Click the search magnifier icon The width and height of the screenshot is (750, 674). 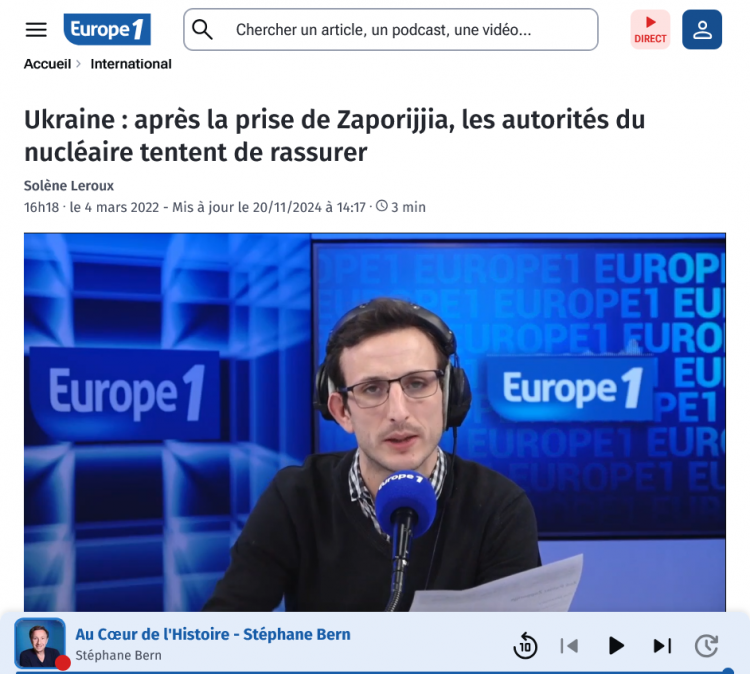[x=202, y=29]
